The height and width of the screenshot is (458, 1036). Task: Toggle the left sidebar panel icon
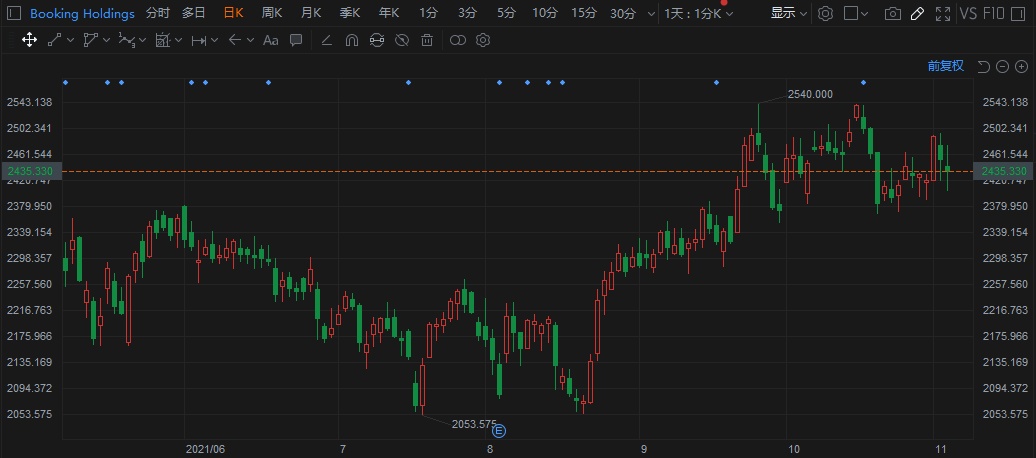[x=15, y=13]
